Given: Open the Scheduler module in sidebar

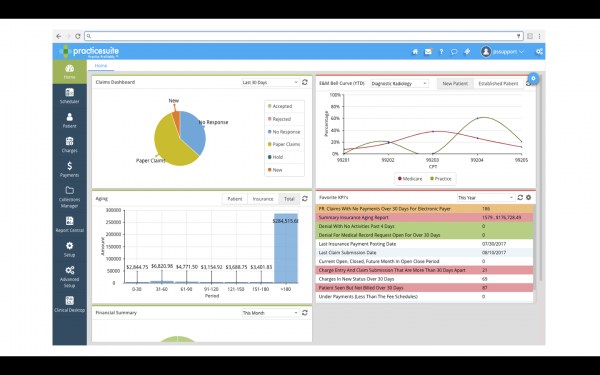Looking at the screenshot, I should coord(70,96).
